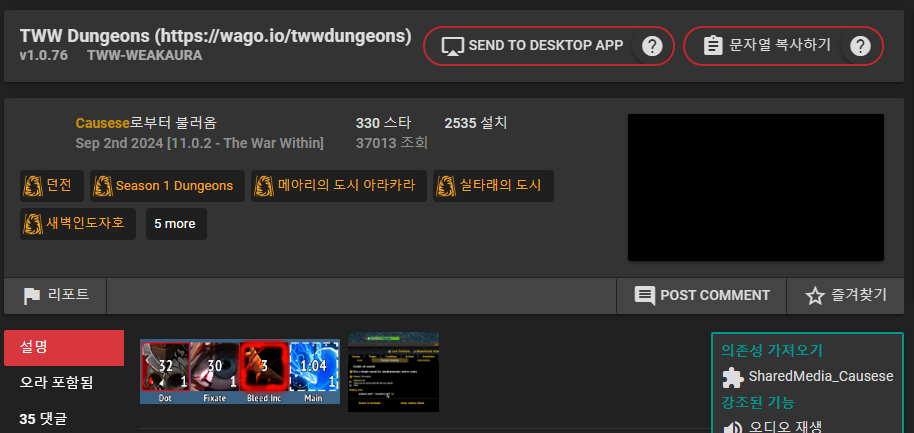Click the icon on 새벽인도자호 tag
Image resolution: width=914 pixels, height=433 pixels.
(x=33, y=224)
